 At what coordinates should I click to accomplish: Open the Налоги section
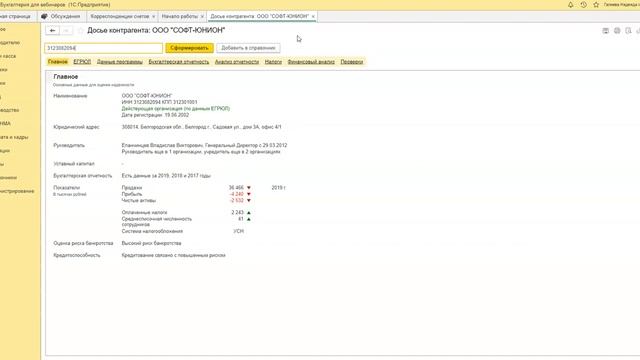pyautogui.click(x=273, y=62)
